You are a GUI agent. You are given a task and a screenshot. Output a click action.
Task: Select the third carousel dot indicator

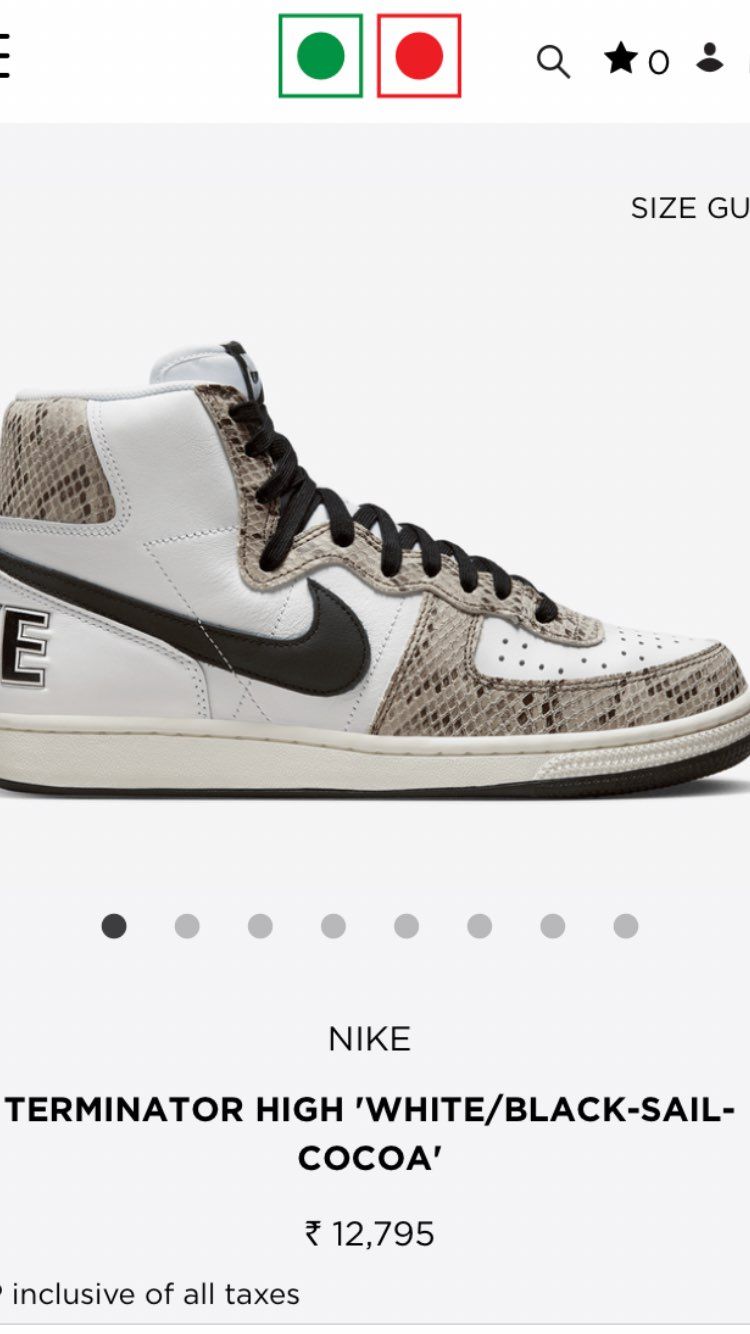point(260,926)
